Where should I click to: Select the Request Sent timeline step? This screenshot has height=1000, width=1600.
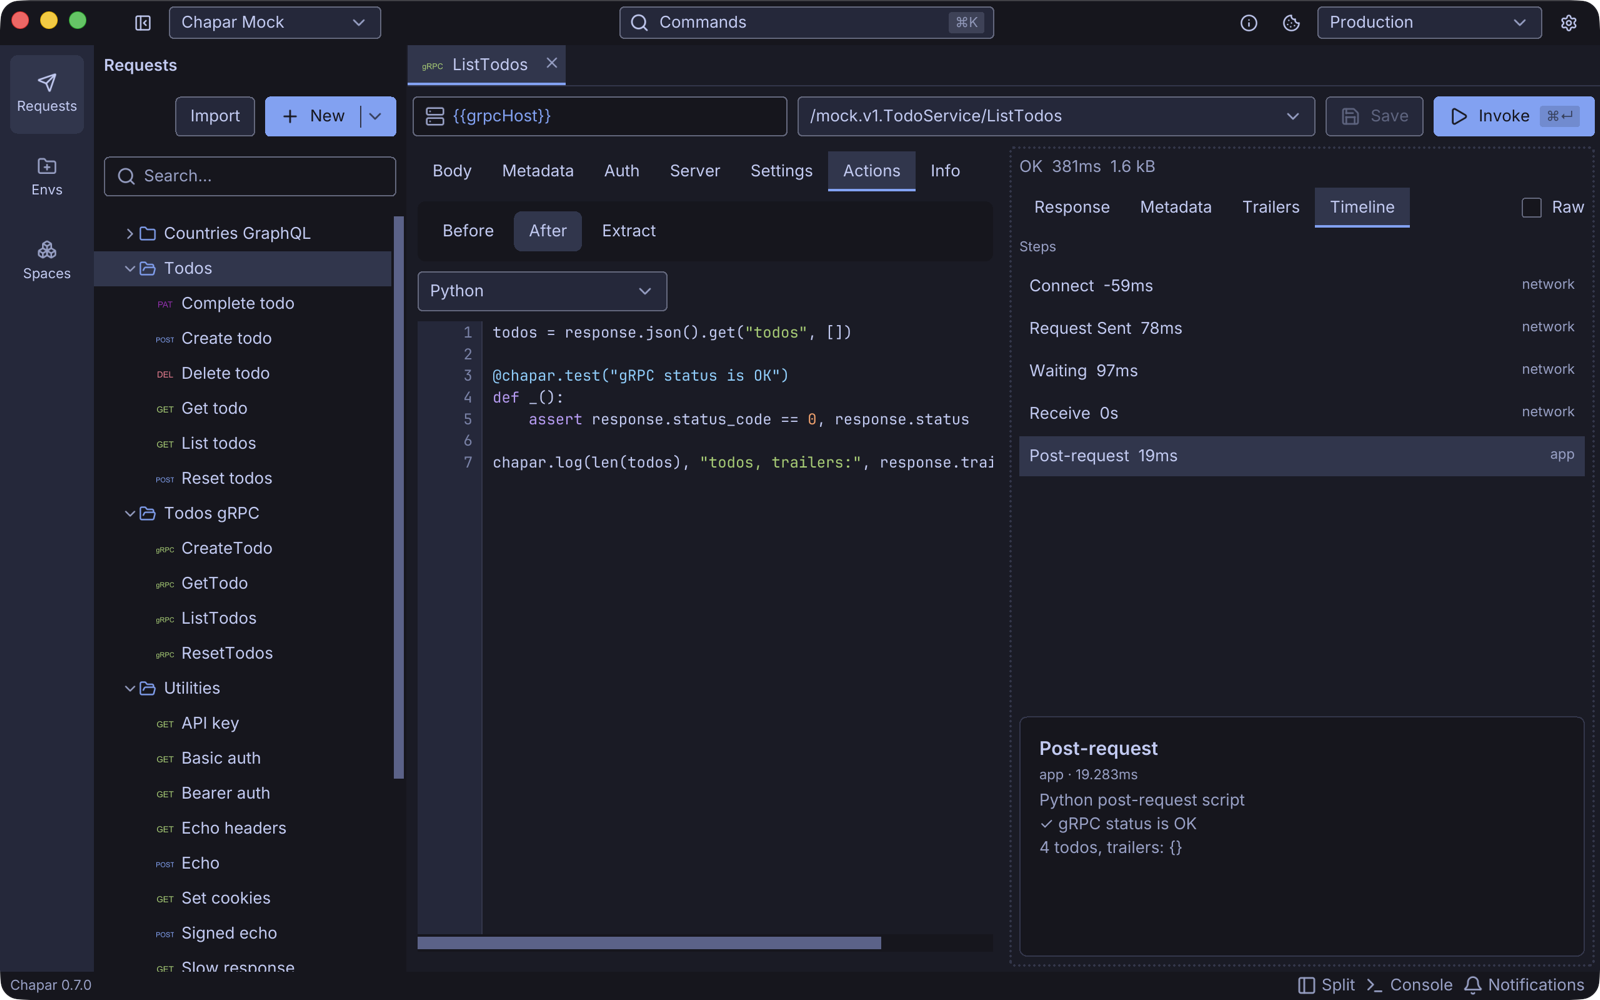(1302, 328)
